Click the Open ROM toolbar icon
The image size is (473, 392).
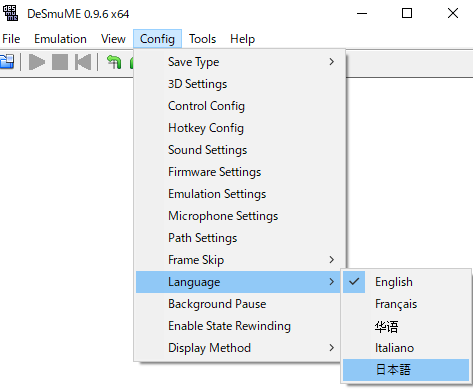(7, 62)
